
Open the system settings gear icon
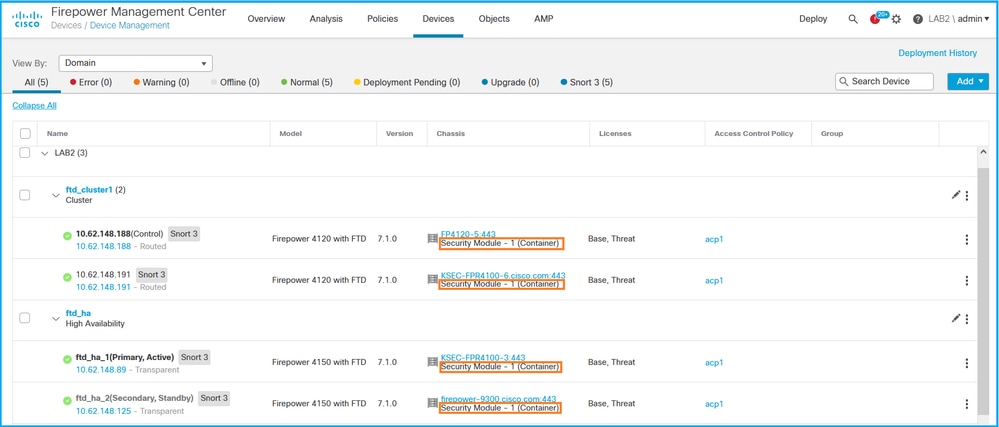click(x=896, y=19)
